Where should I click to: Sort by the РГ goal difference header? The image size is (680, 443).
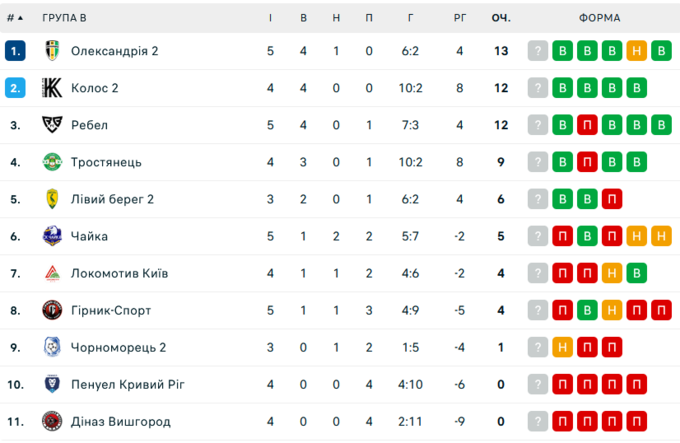(x=459, y=18)
